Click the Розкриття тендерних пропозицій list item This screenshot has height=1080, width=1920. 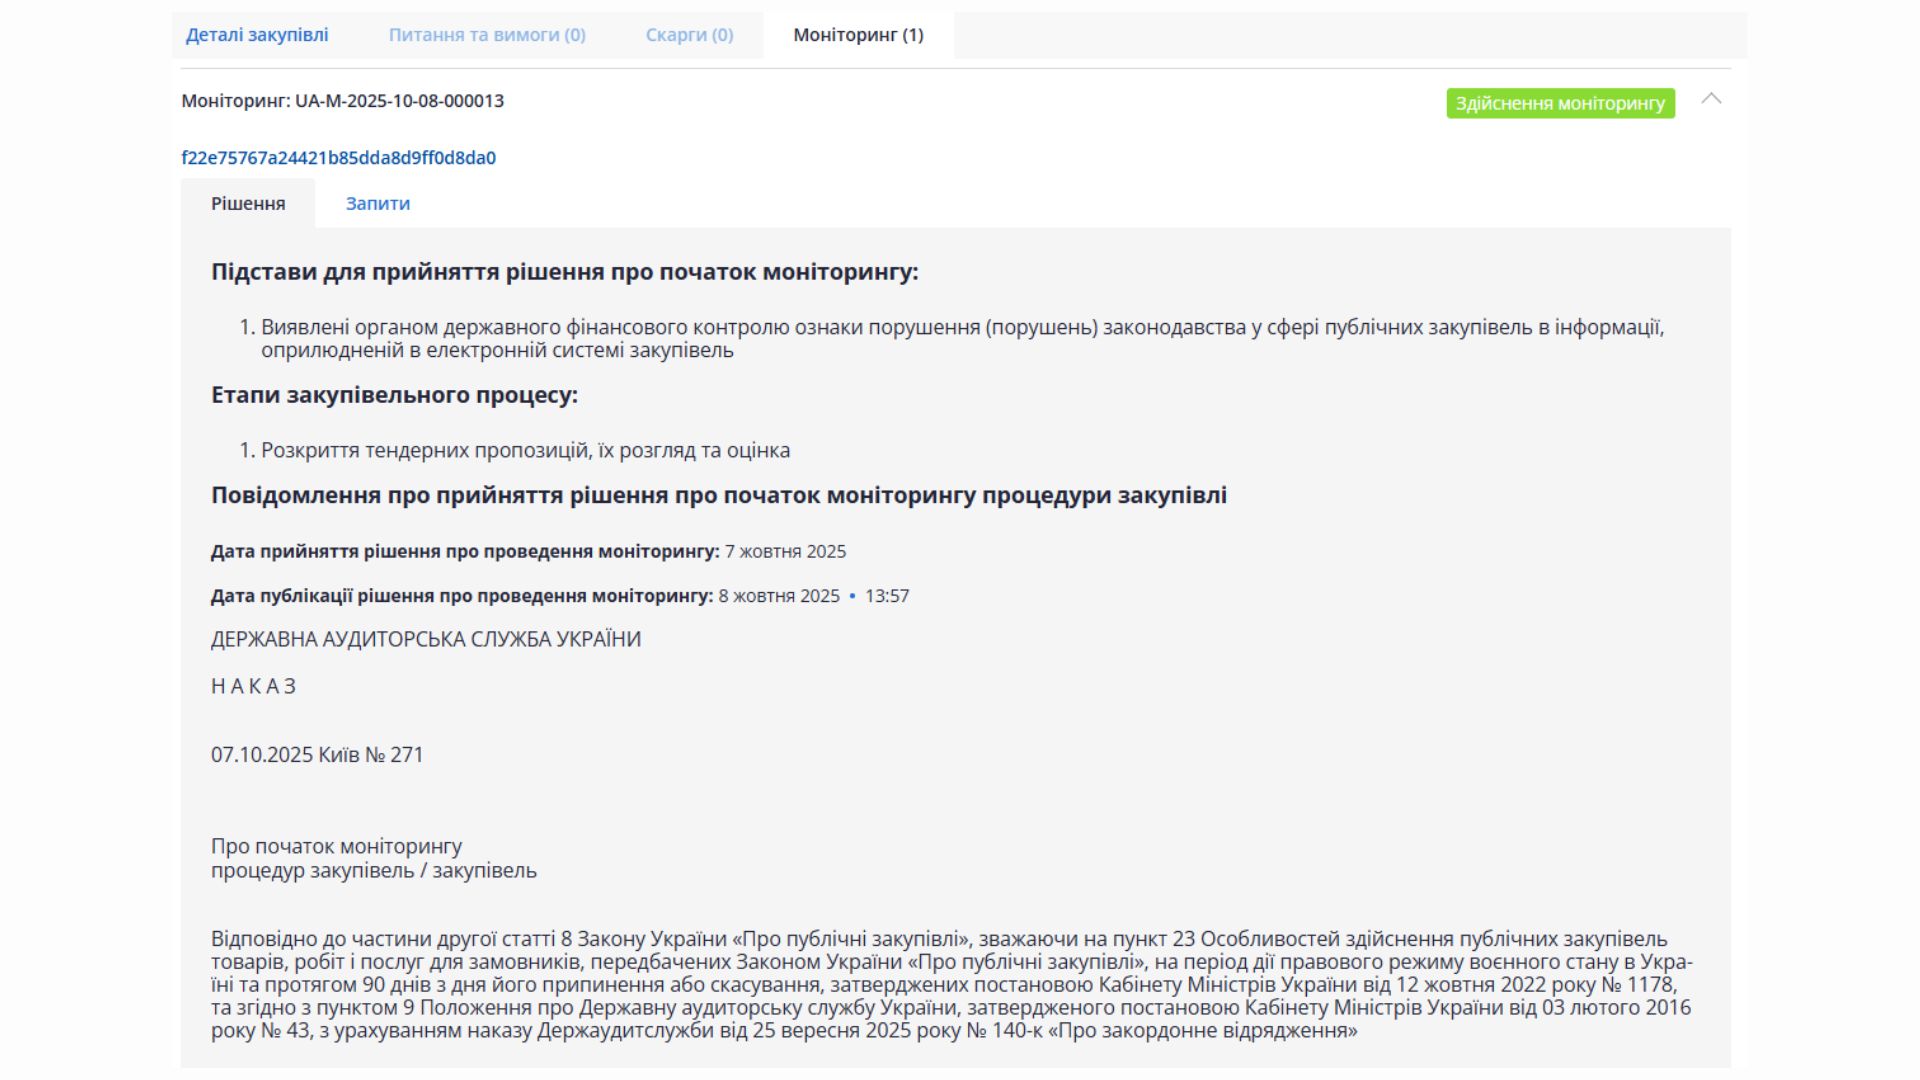coord(525,451)
